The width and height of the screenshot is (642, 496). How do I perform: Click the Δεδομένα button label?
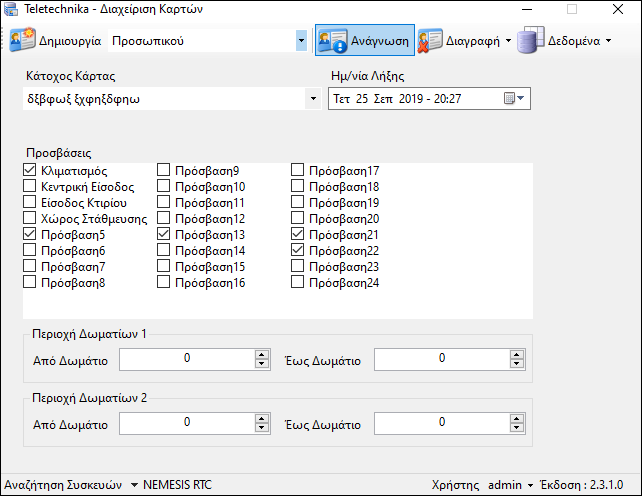point(574,41)
